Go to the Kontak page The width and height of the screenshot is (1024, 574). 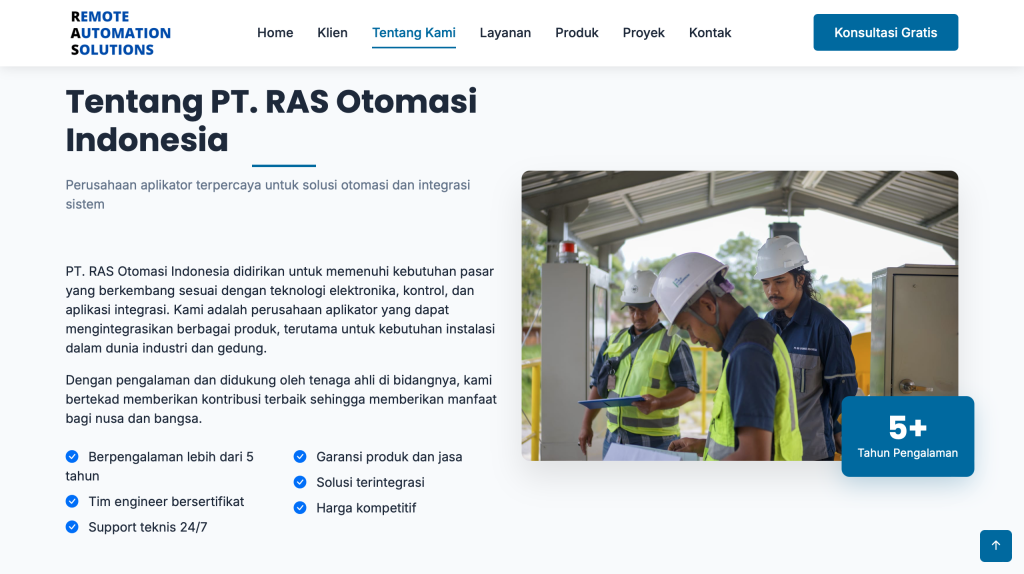710,33
